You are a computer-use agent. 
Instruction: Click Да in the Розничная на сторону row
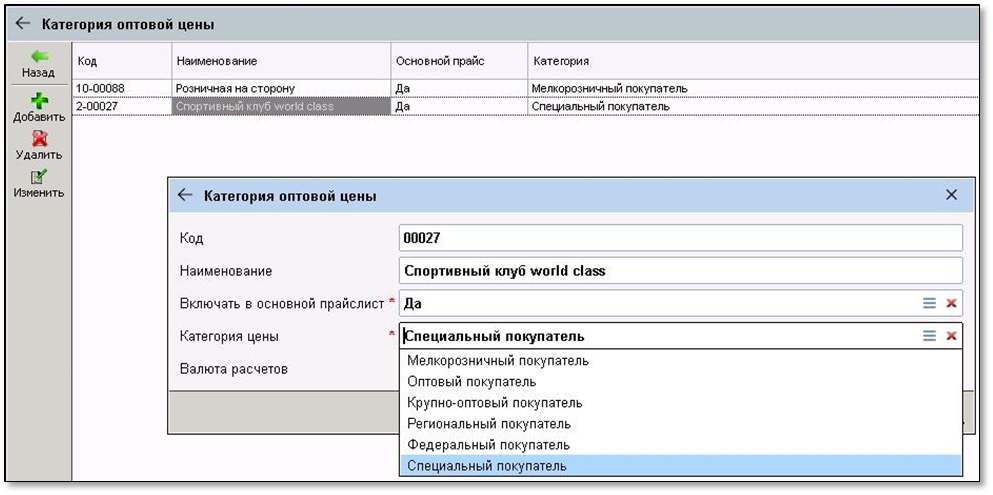pos(459,89)
